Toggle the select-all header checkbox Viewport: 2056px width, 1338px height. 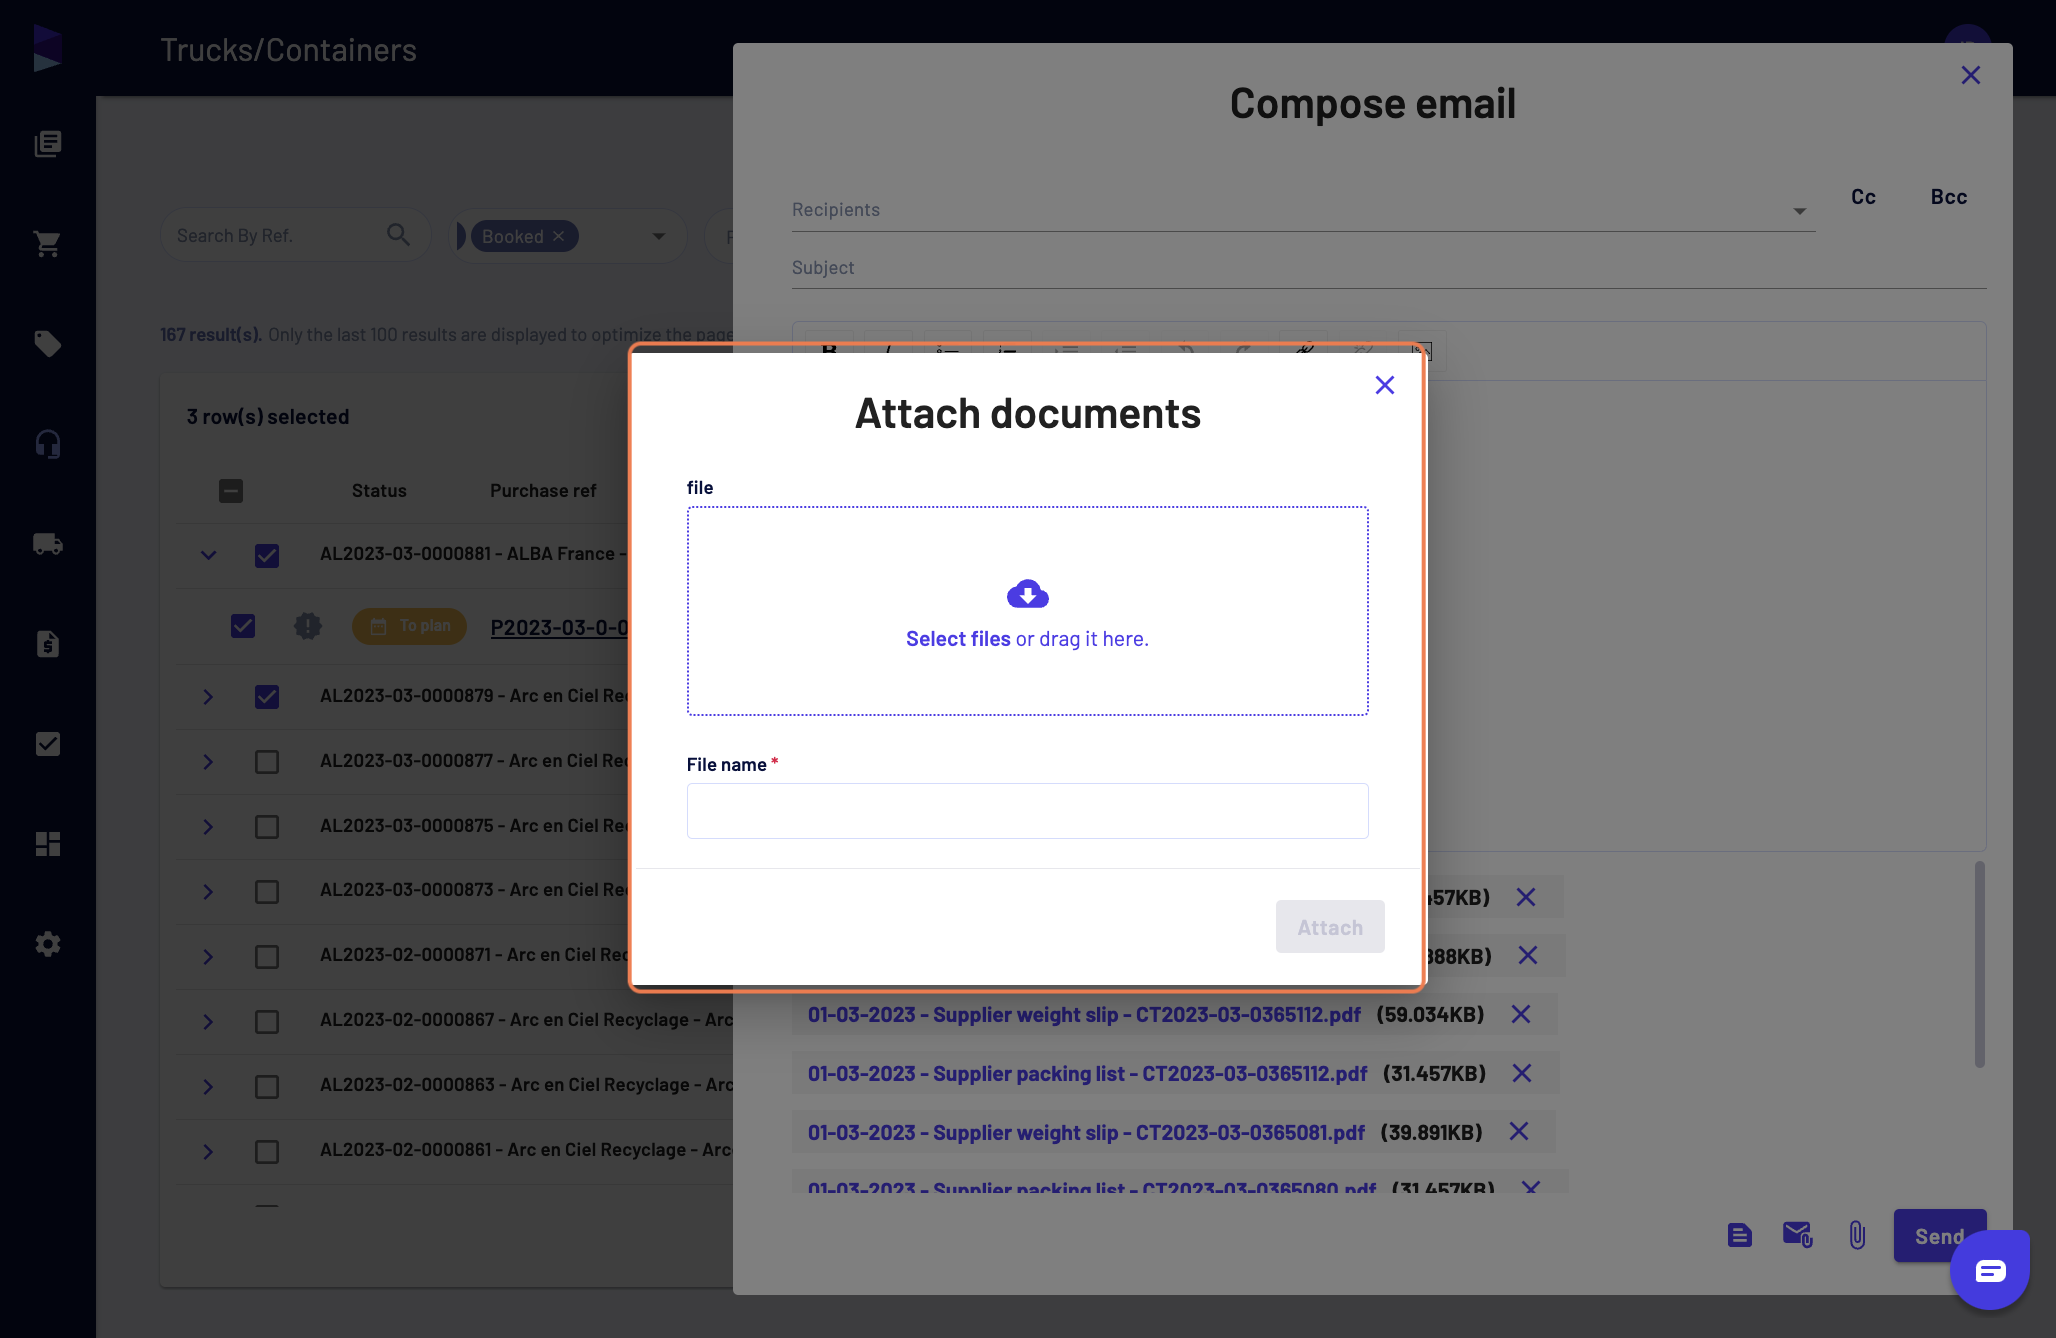click(x=231, y=491)
